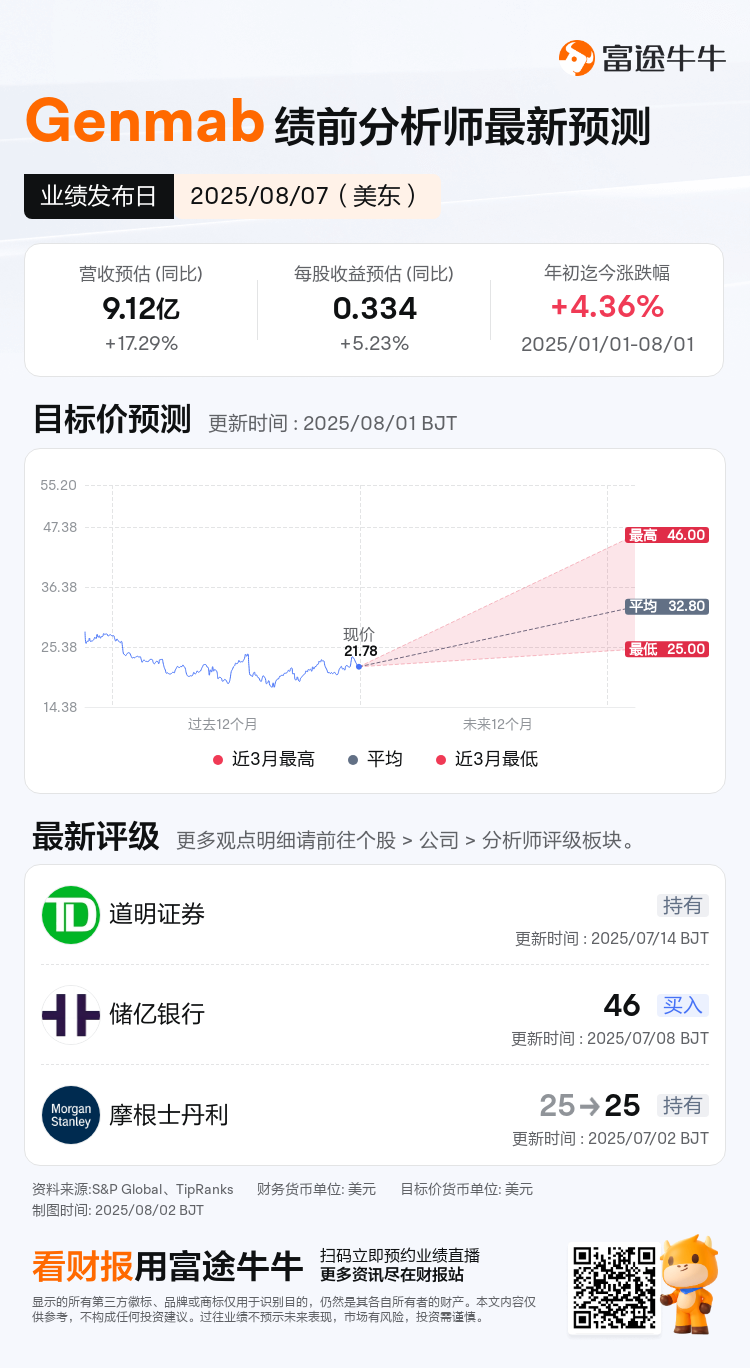
Task: Click the 资料来源:S&P Global、TipRanks text
Action: point(133,1189)
